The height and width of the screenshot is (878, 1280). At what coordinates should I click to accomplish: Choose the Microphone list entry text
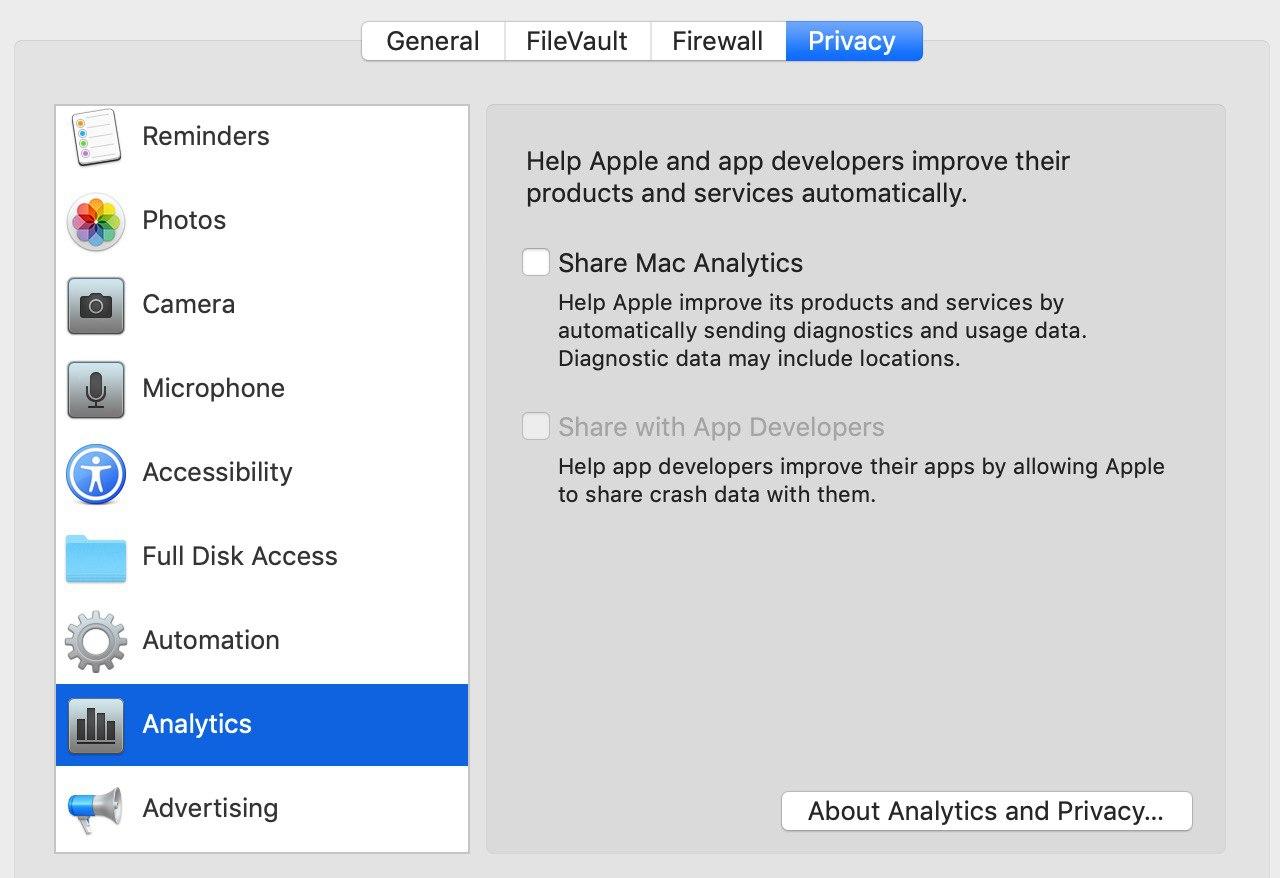click(213, 389)
